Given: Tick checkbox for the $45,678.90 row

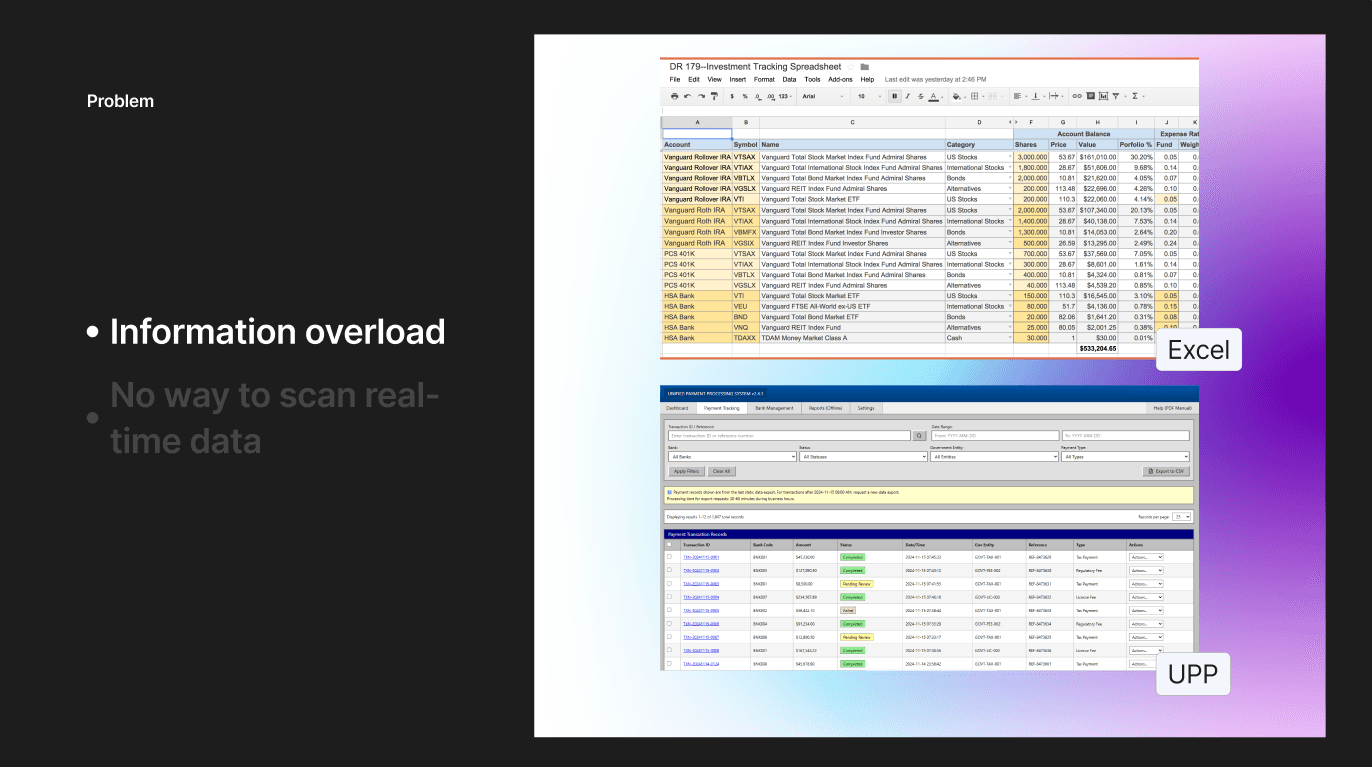Looking at the screenshot, I should (x=670, y=663).
